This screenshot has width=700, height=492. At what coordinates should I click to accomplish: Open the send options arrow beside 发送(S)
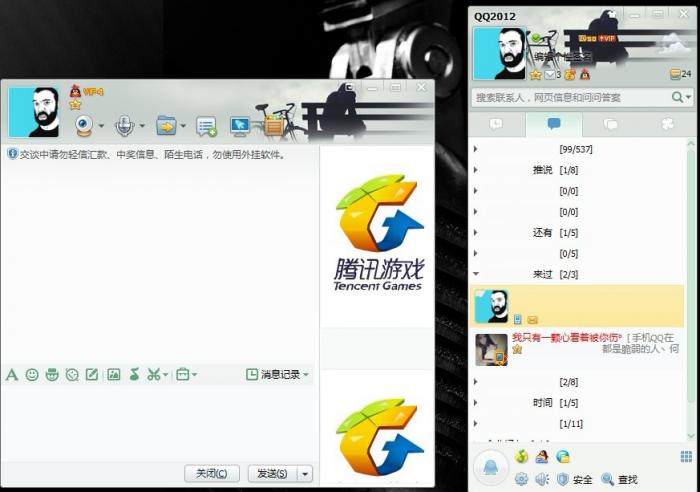(305, 474)
